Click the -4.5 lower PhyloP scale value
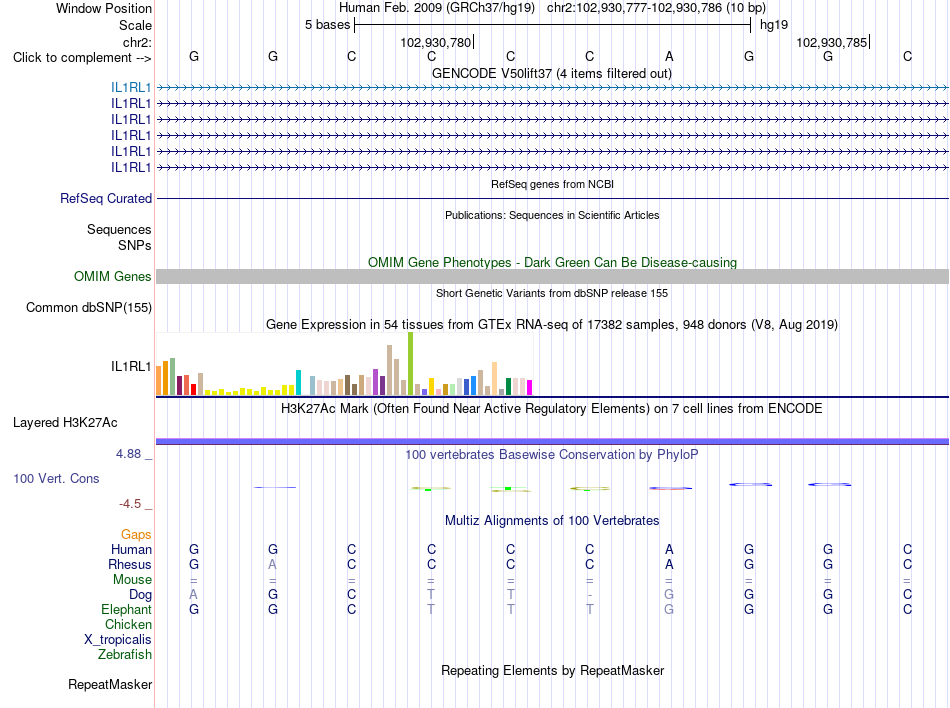 [130, 504]
